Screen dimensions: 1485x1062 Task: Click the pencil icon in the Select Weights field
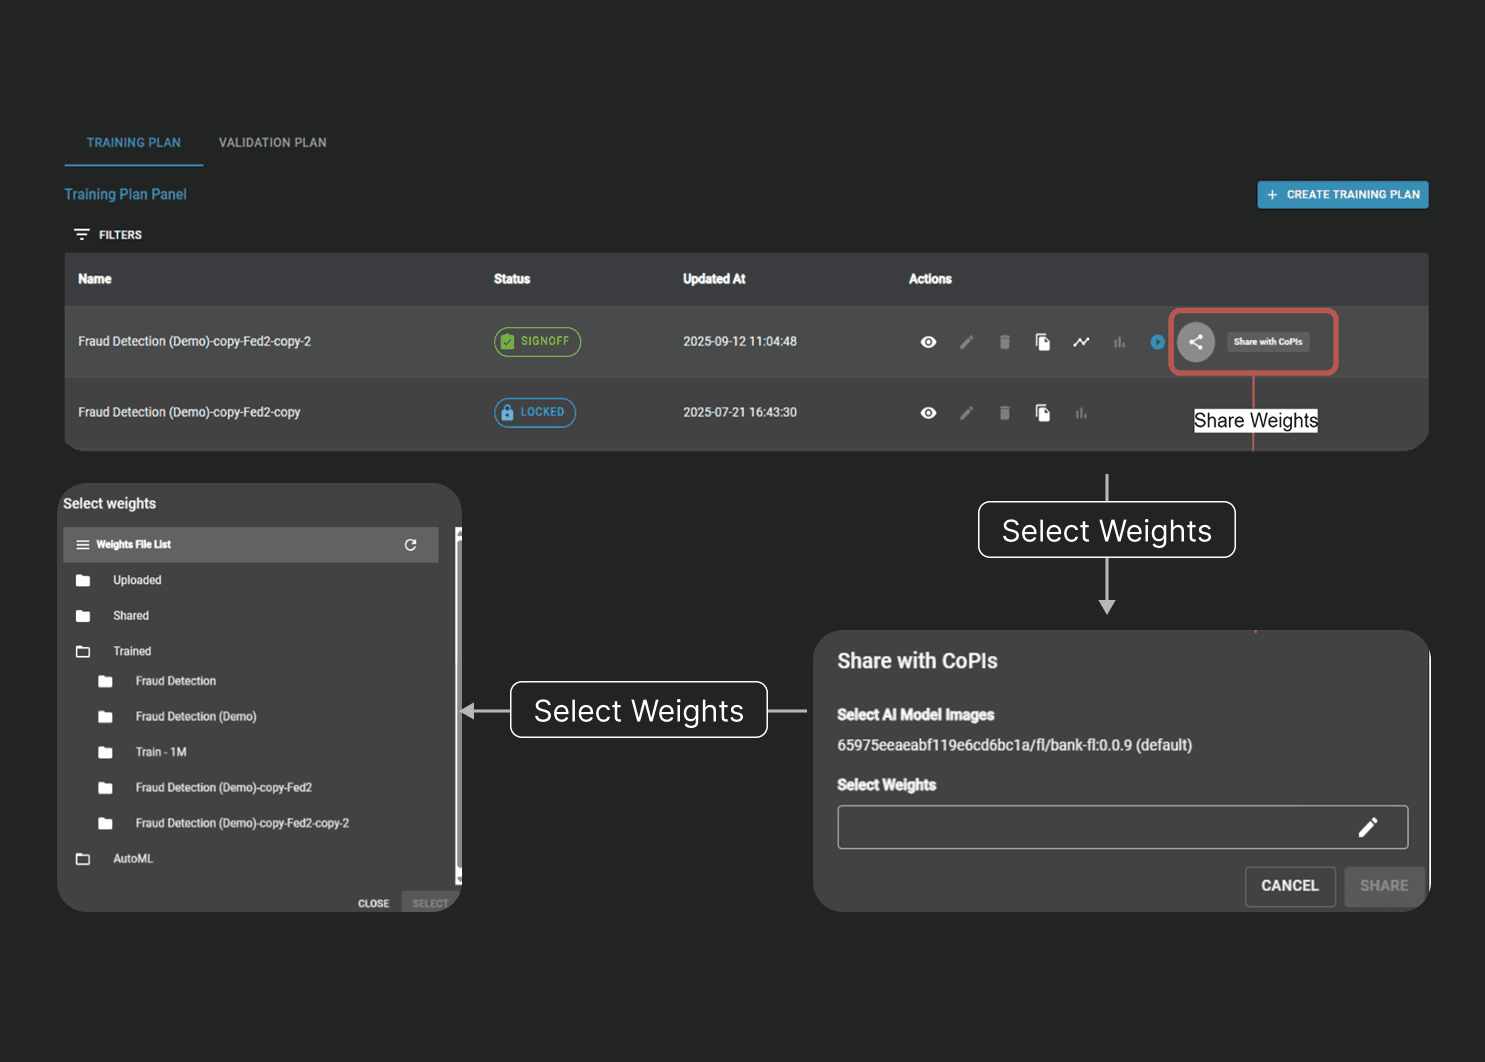coord(1367,827)
